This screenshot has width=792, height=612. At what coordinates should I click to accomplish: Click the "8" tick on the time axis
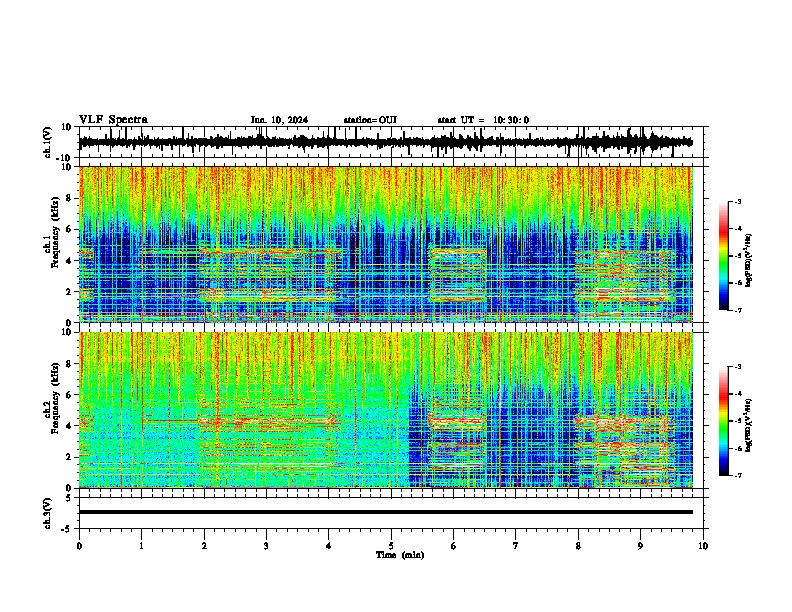[x=578, y=546]
